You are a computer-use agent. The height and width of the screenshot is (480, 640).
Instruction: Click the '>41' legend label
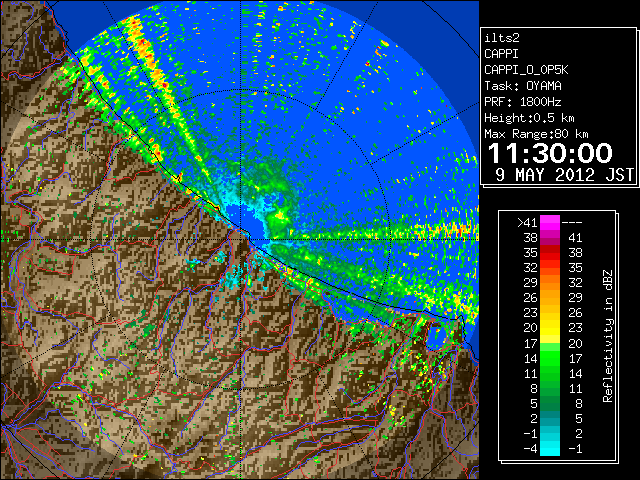coord(527,222)
